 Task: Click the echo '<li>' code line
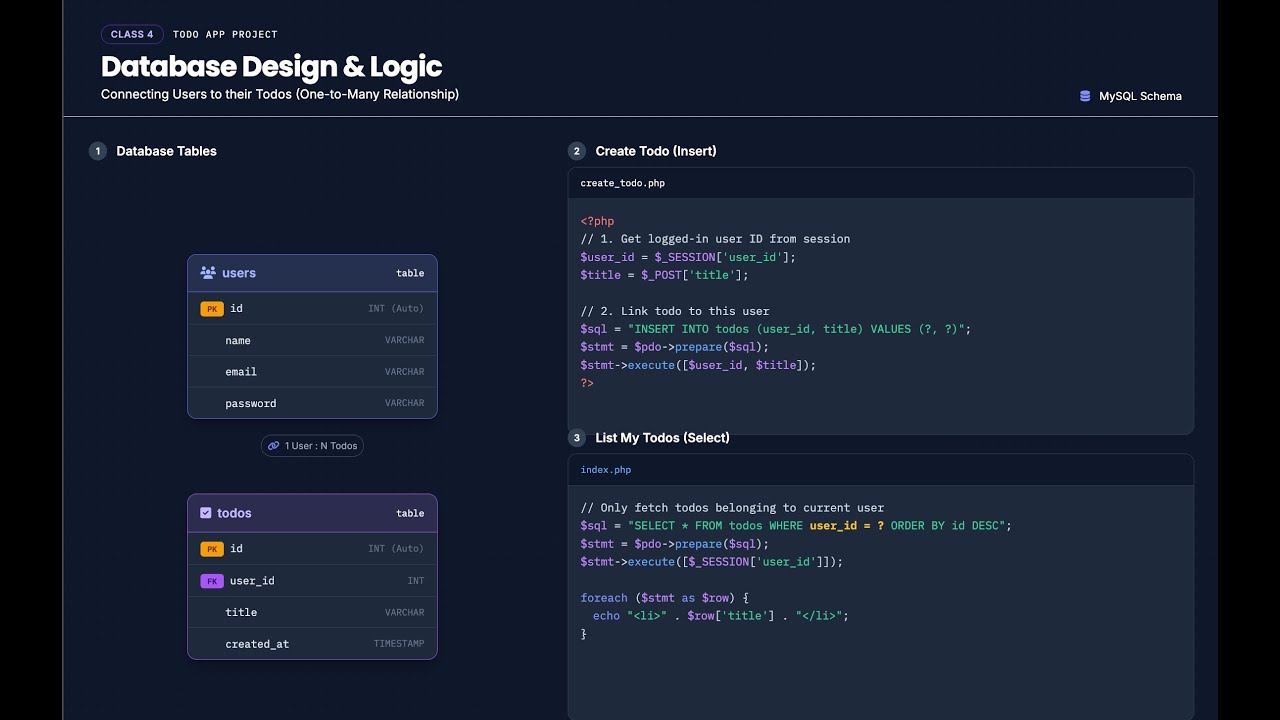click(x=721, y=616)
